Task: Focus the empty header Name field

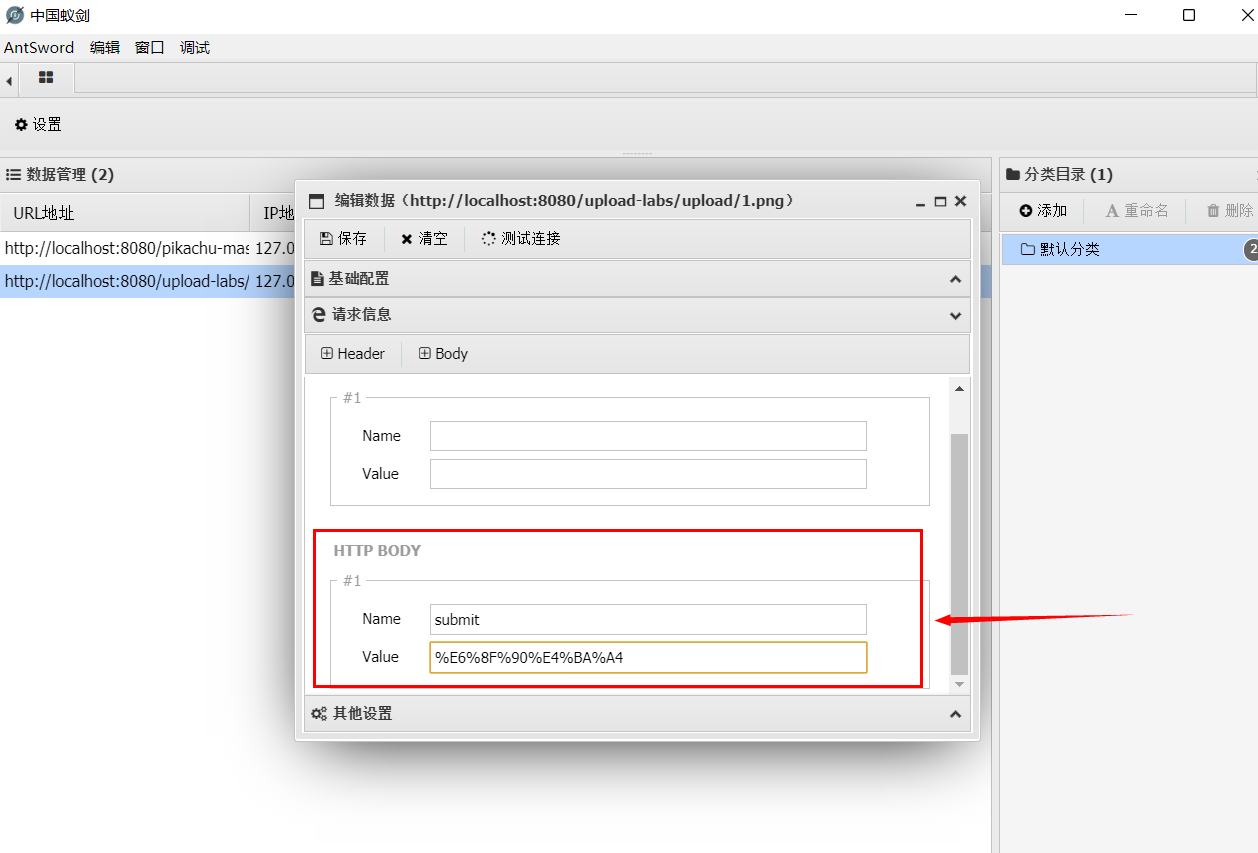Action: tap(648, 436)
